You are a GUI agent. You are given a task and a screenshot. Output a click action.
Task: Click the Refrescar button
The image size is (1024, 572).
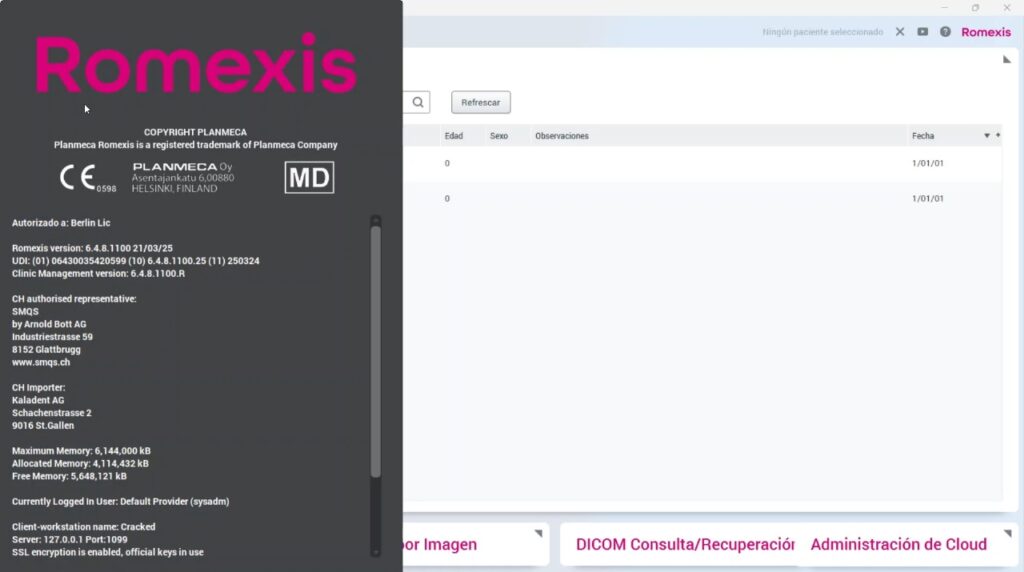(x=481, y=103)
